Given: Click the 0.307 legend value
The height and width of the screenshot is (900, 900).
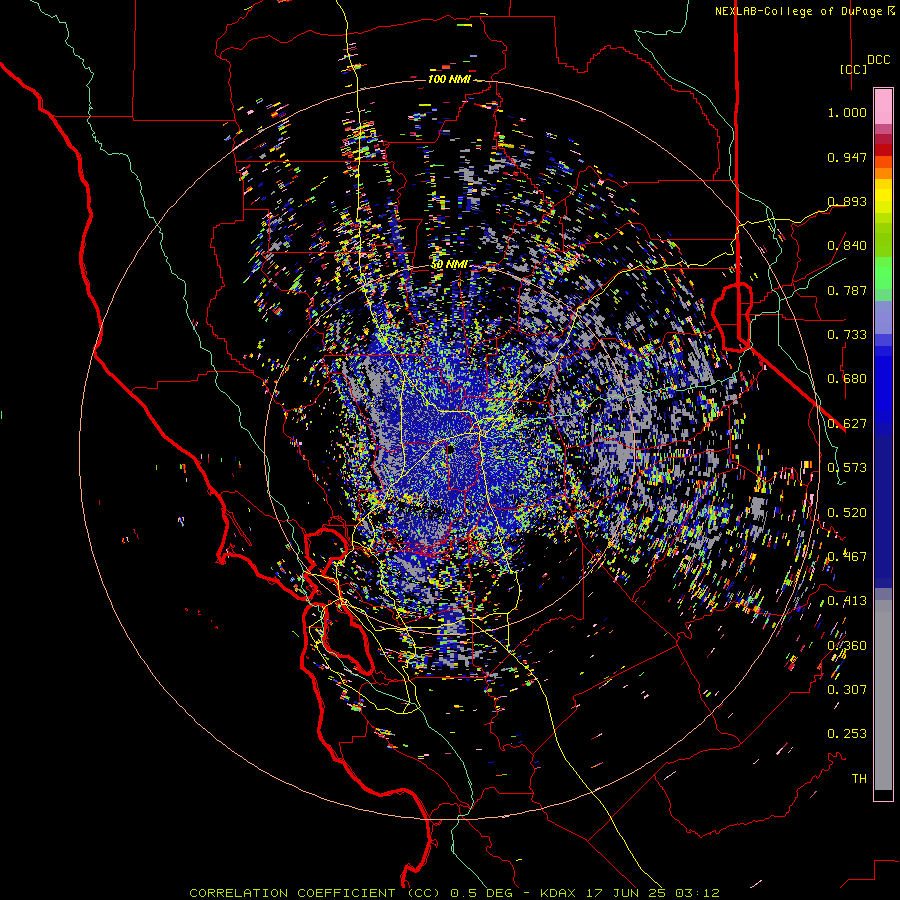Looking at the screenshot, I should tap(847, 690).
